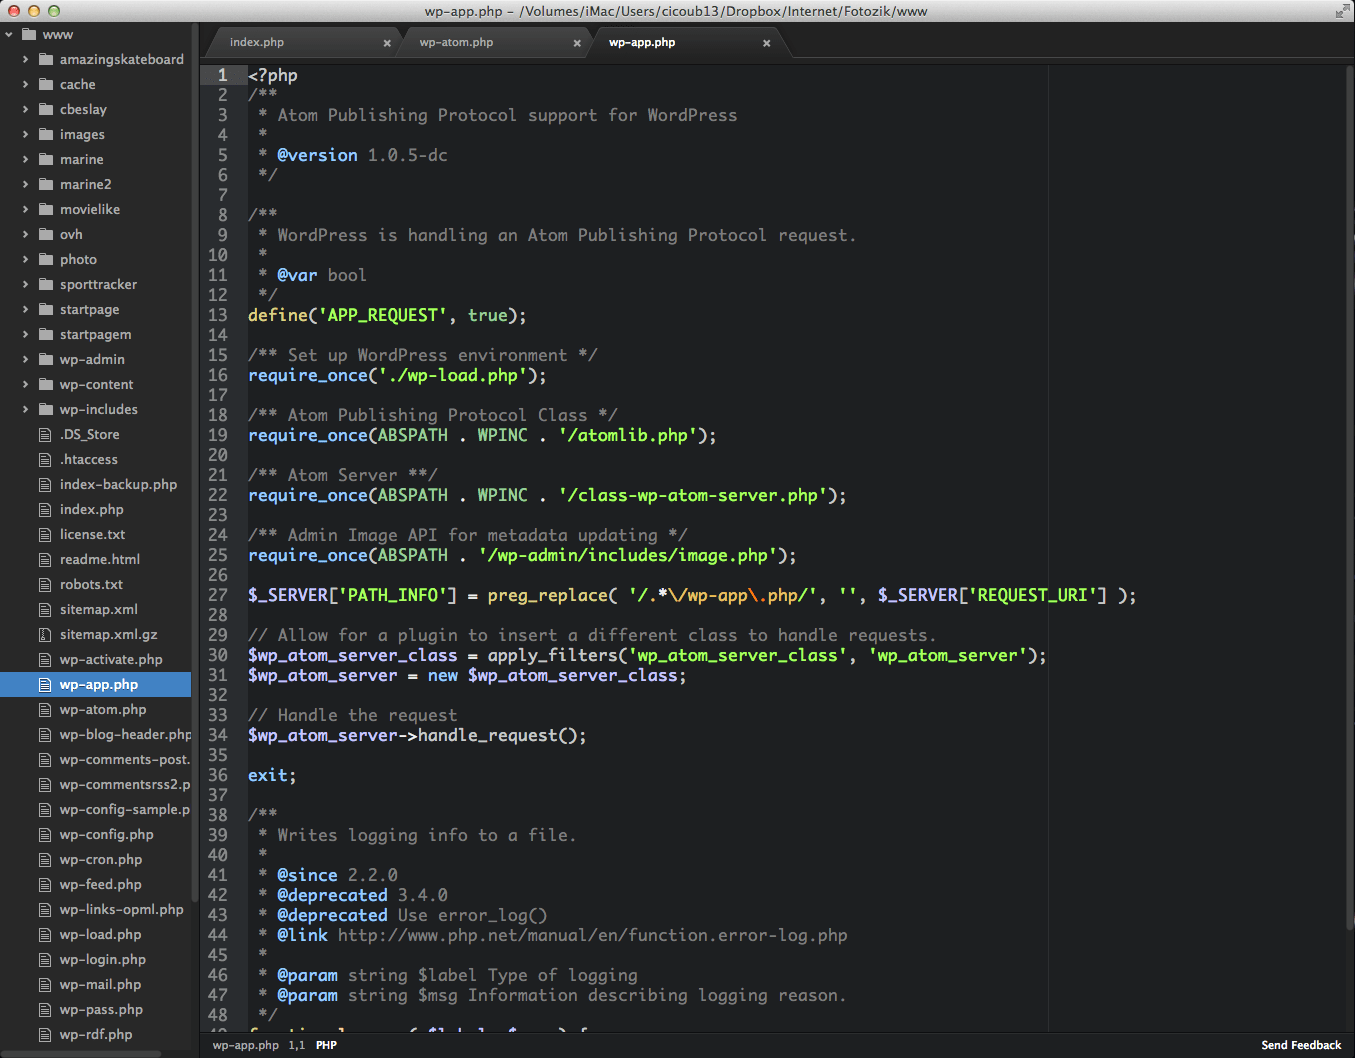Click the sidebar horizontal scrollbar
This screenshot has width=1355, height=1058.
click(80, 1053)
